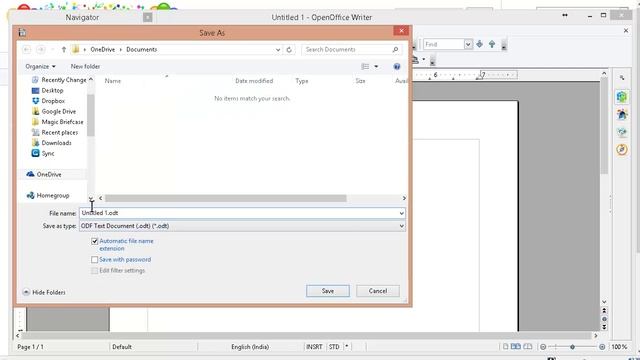Screen dimensions: 640x360
Task: Close the Writer sidebar with X
Action: pyautogui.click(x=626, y=31)
